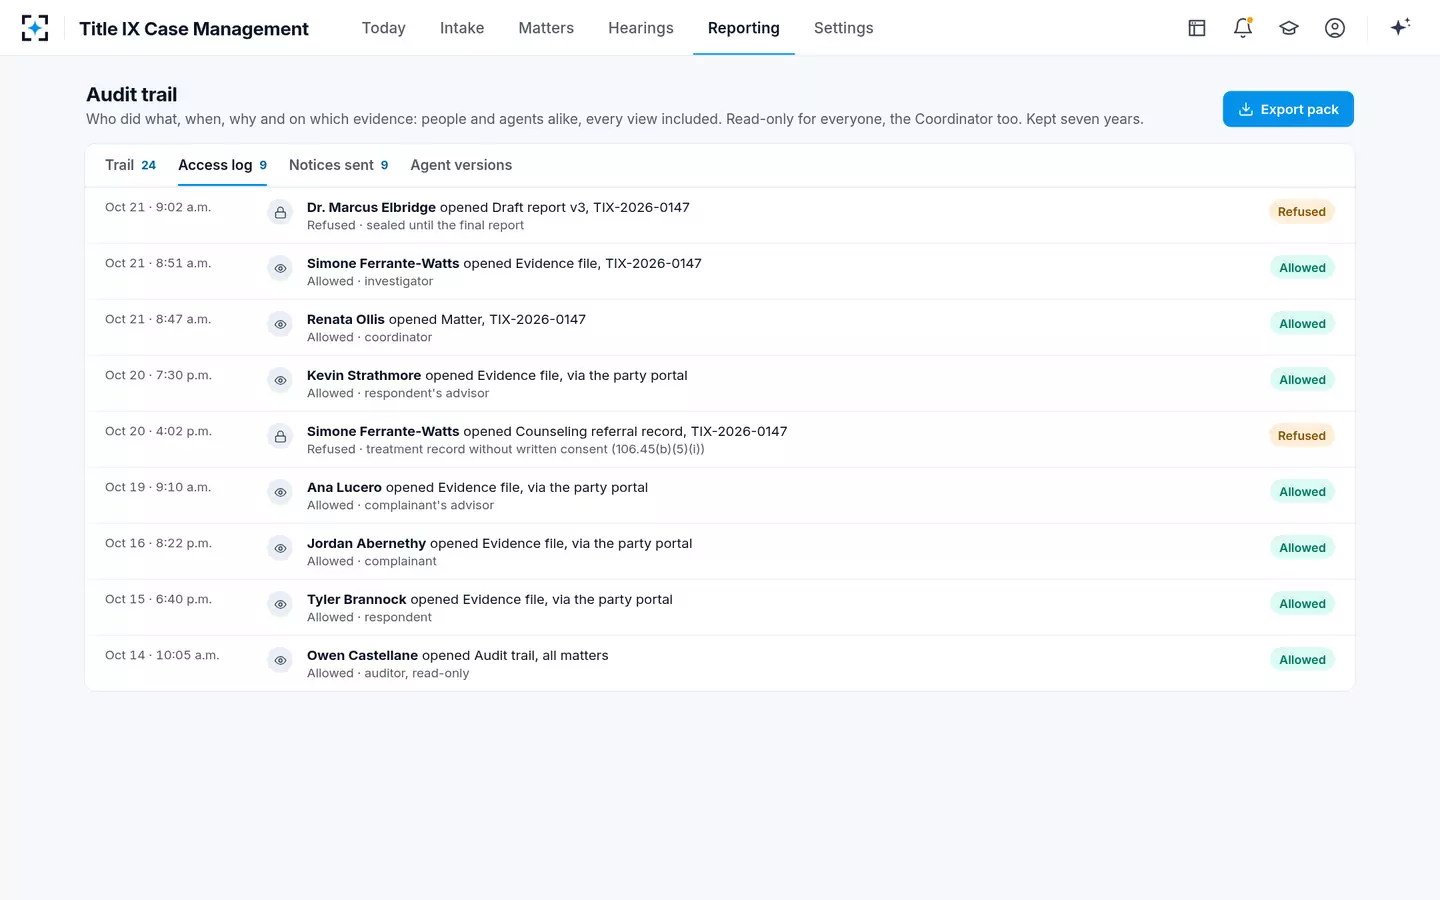
Task: Click Refused badge on Dr. Marcus Elbridge row
Action: (x=1301, y=212)
